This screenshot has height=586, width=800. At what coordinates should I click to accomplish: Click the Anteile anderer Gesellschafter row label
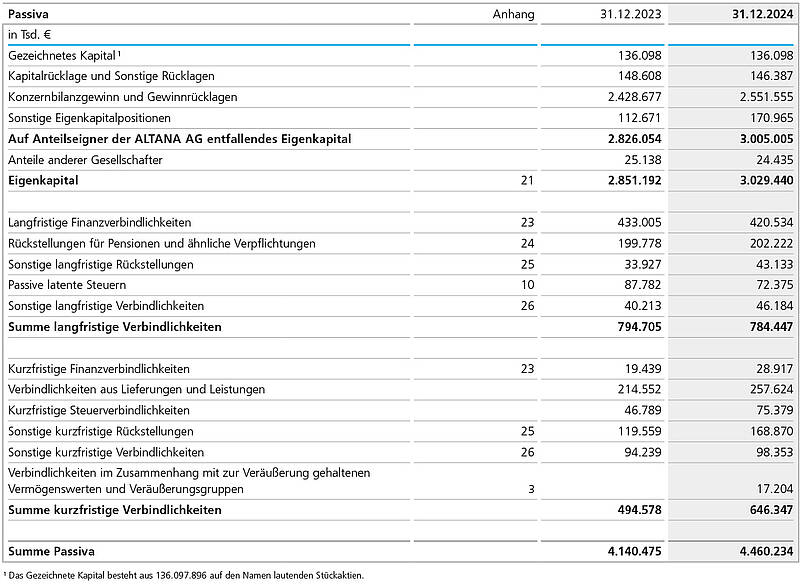[x=85, y=160]
